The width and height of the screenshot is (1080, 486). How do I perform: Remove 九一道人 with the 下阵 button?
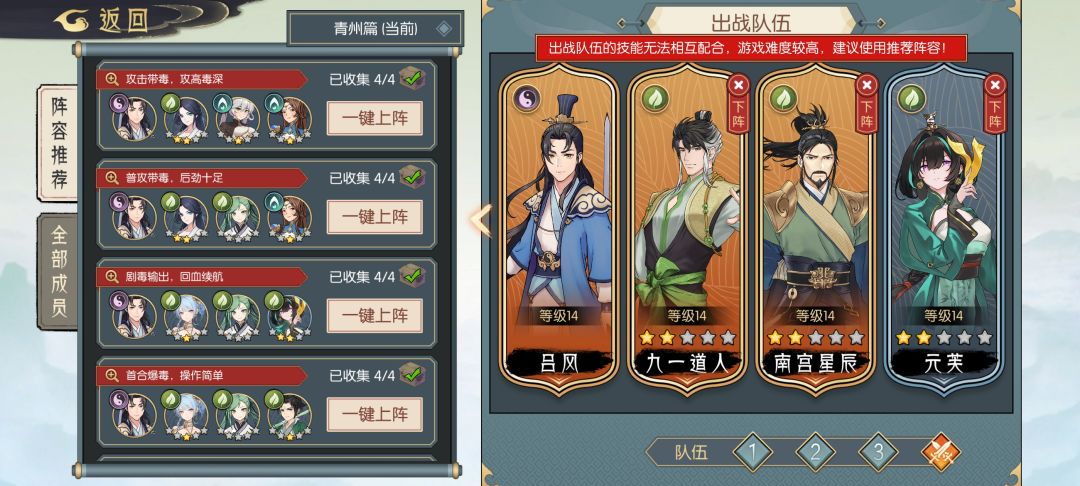coord(738,103)
